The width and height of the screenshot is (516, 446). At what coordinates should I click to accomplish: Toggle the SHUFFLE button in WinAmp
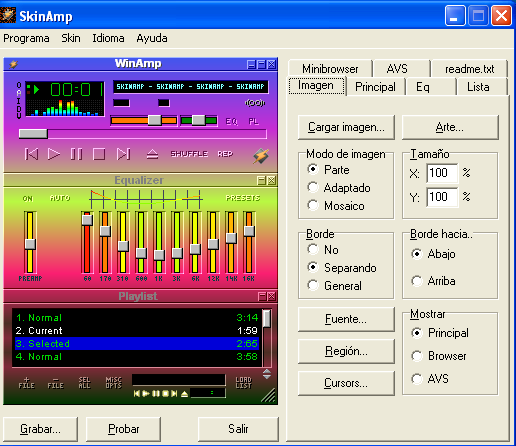[189, 154]
